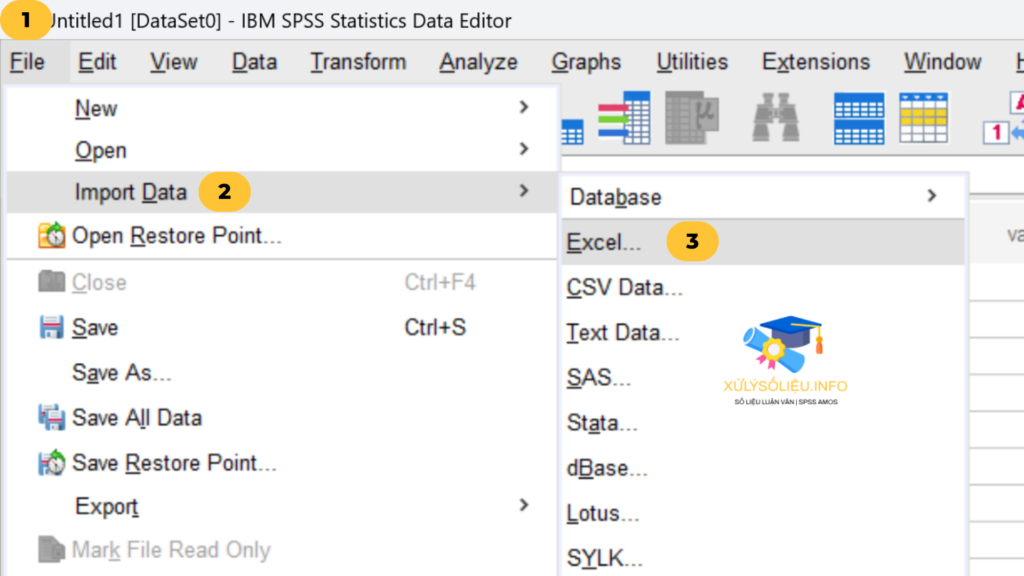Open the File menu

point(27,62)
